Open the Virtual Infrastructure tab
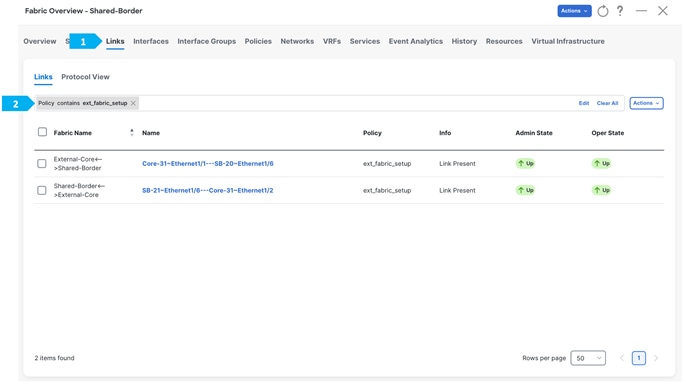 coord(568,41)
